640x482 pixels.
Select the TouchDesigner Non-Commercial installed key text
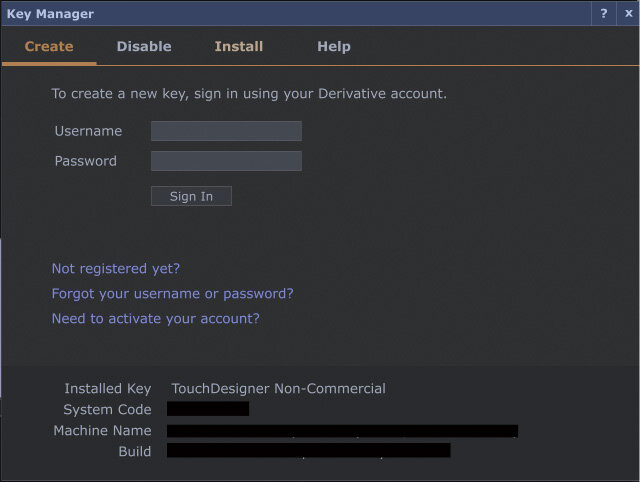(278, 388)
